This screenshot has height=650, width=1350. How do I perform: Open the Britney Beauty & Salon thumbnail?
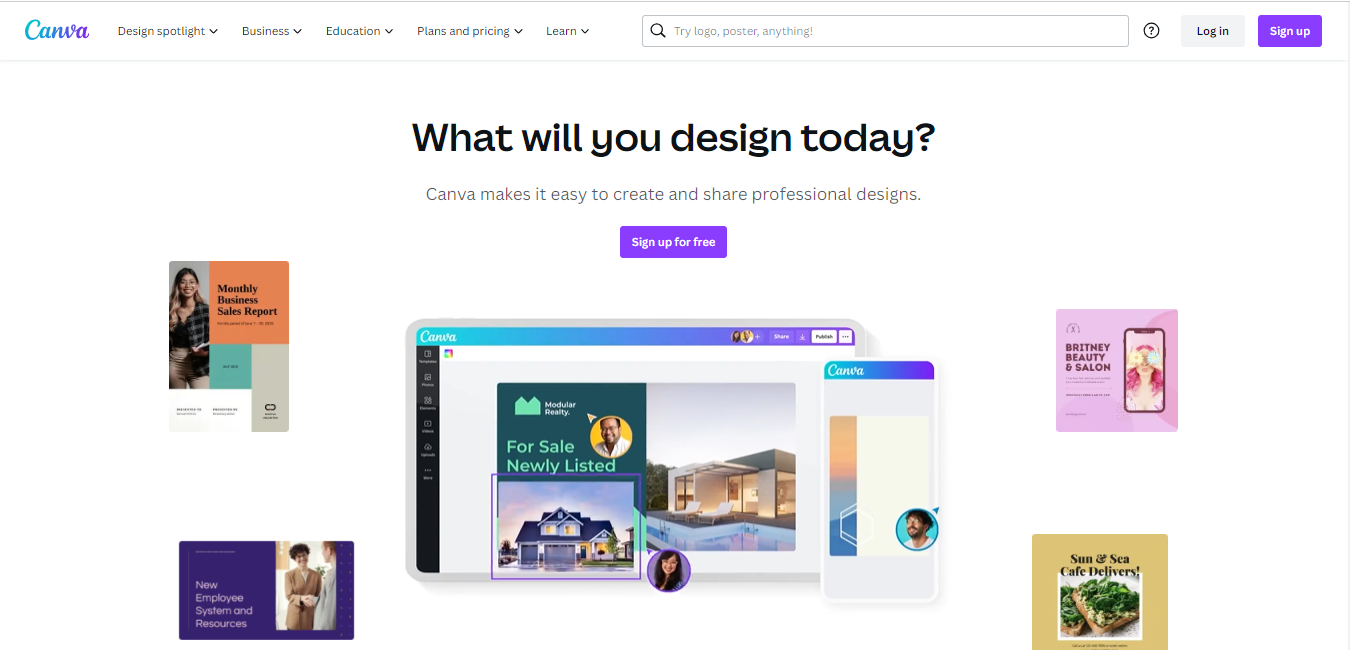[x=1117, y=370]
